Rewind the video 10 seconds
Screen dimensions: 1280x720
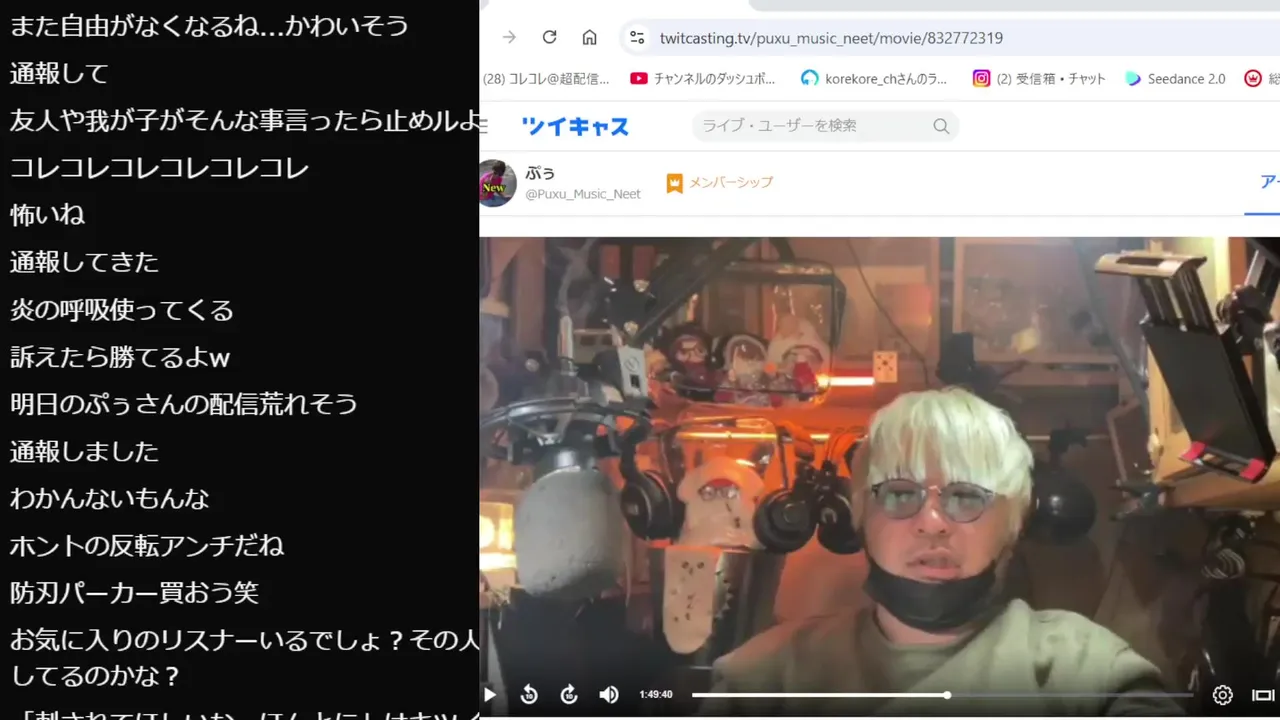(529, 694)
